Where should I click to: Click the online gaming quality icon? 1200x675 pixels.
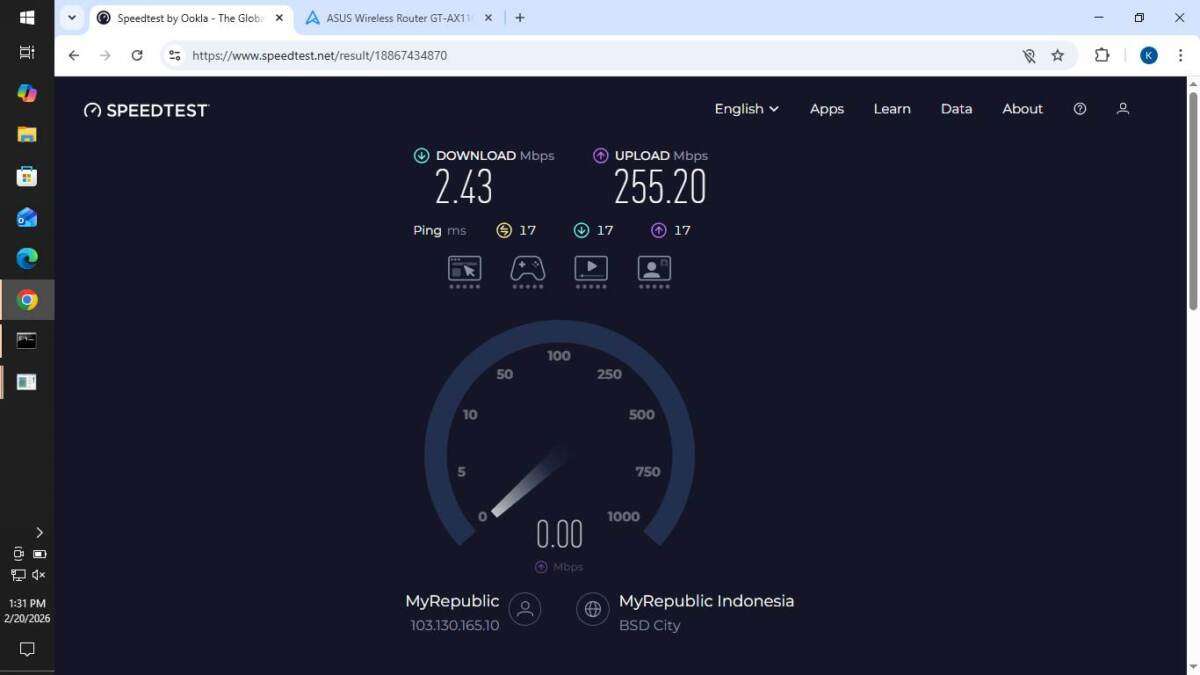(x=528, y=268)
